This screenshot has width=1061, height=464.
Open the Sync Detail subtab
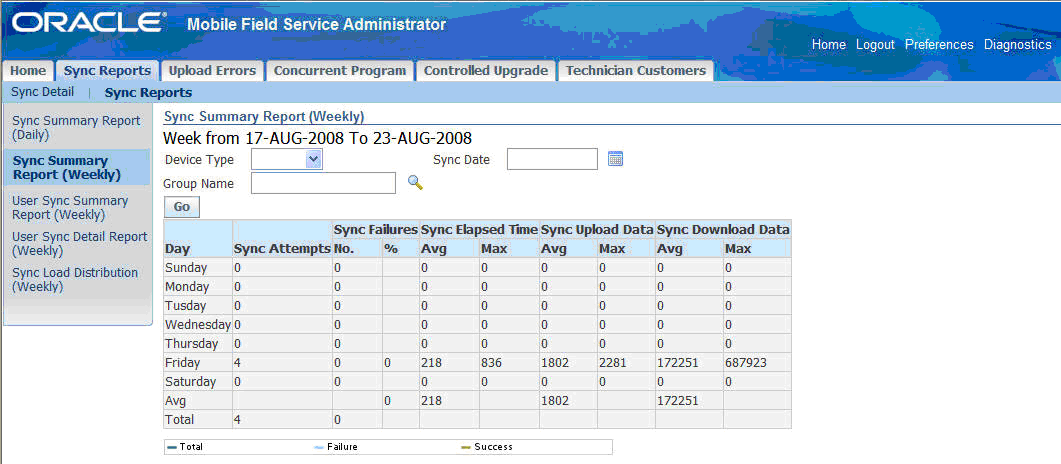(x=43, y=92)
